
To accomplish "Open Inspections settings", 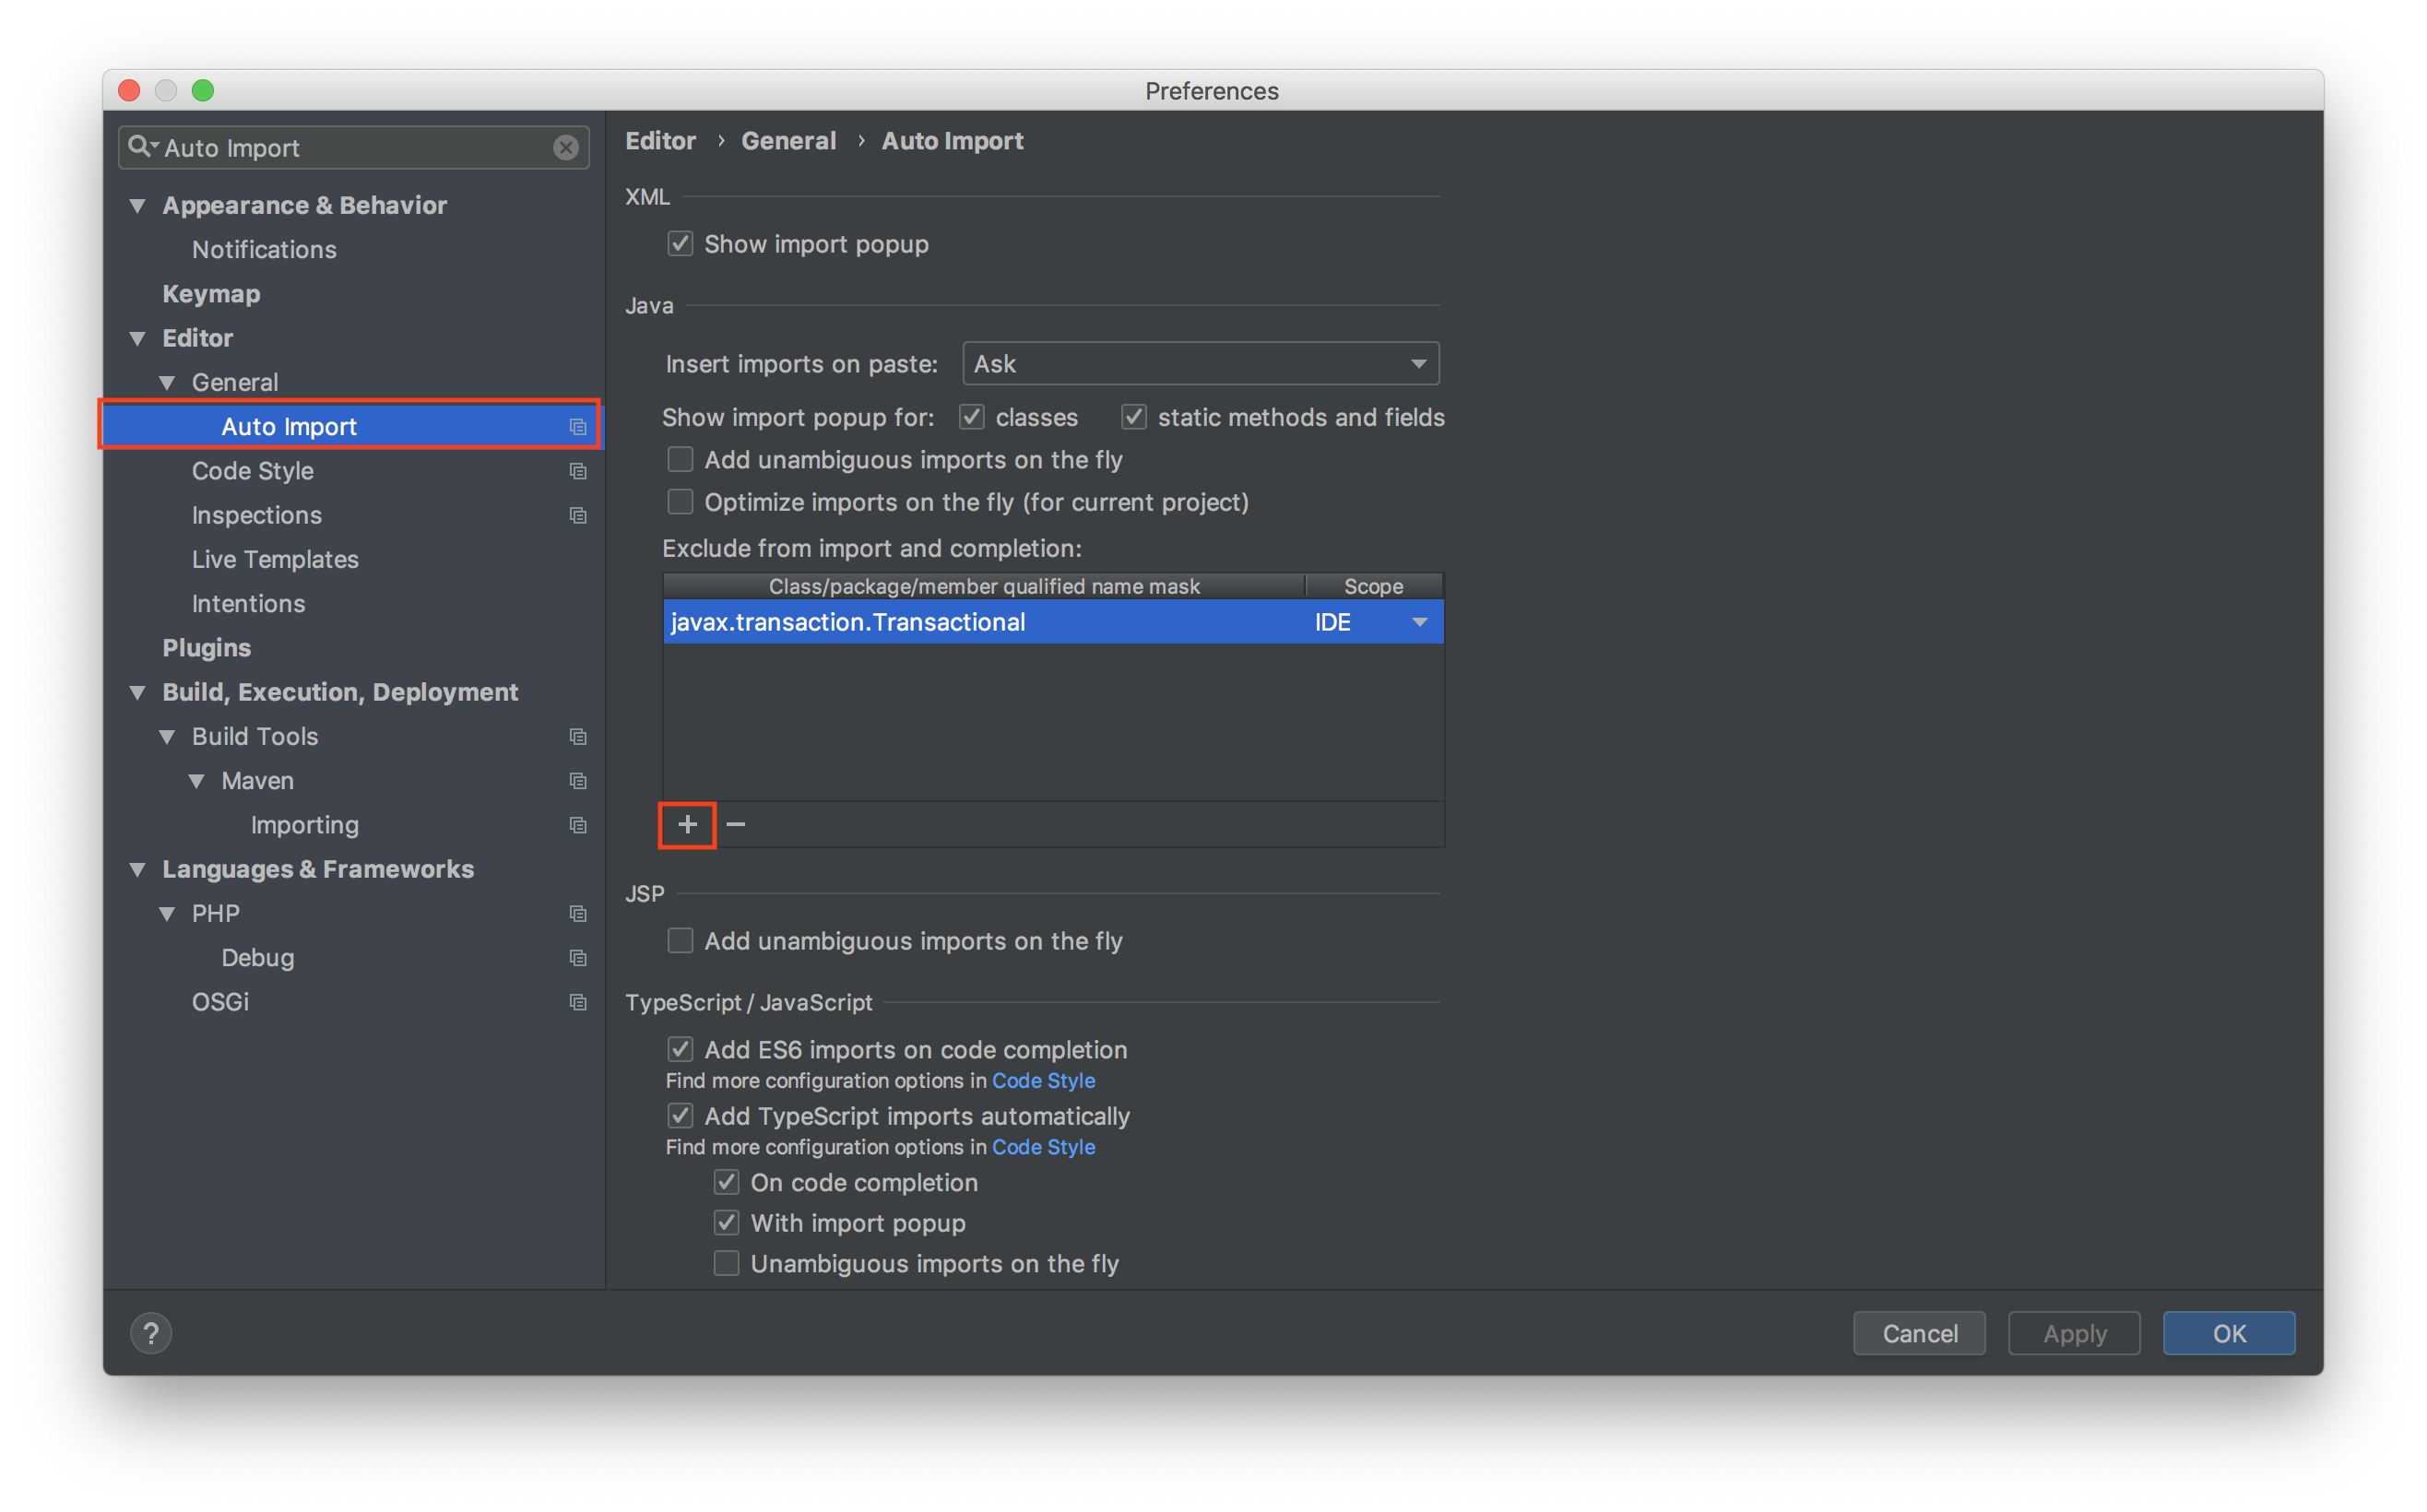I will [257, 515].
